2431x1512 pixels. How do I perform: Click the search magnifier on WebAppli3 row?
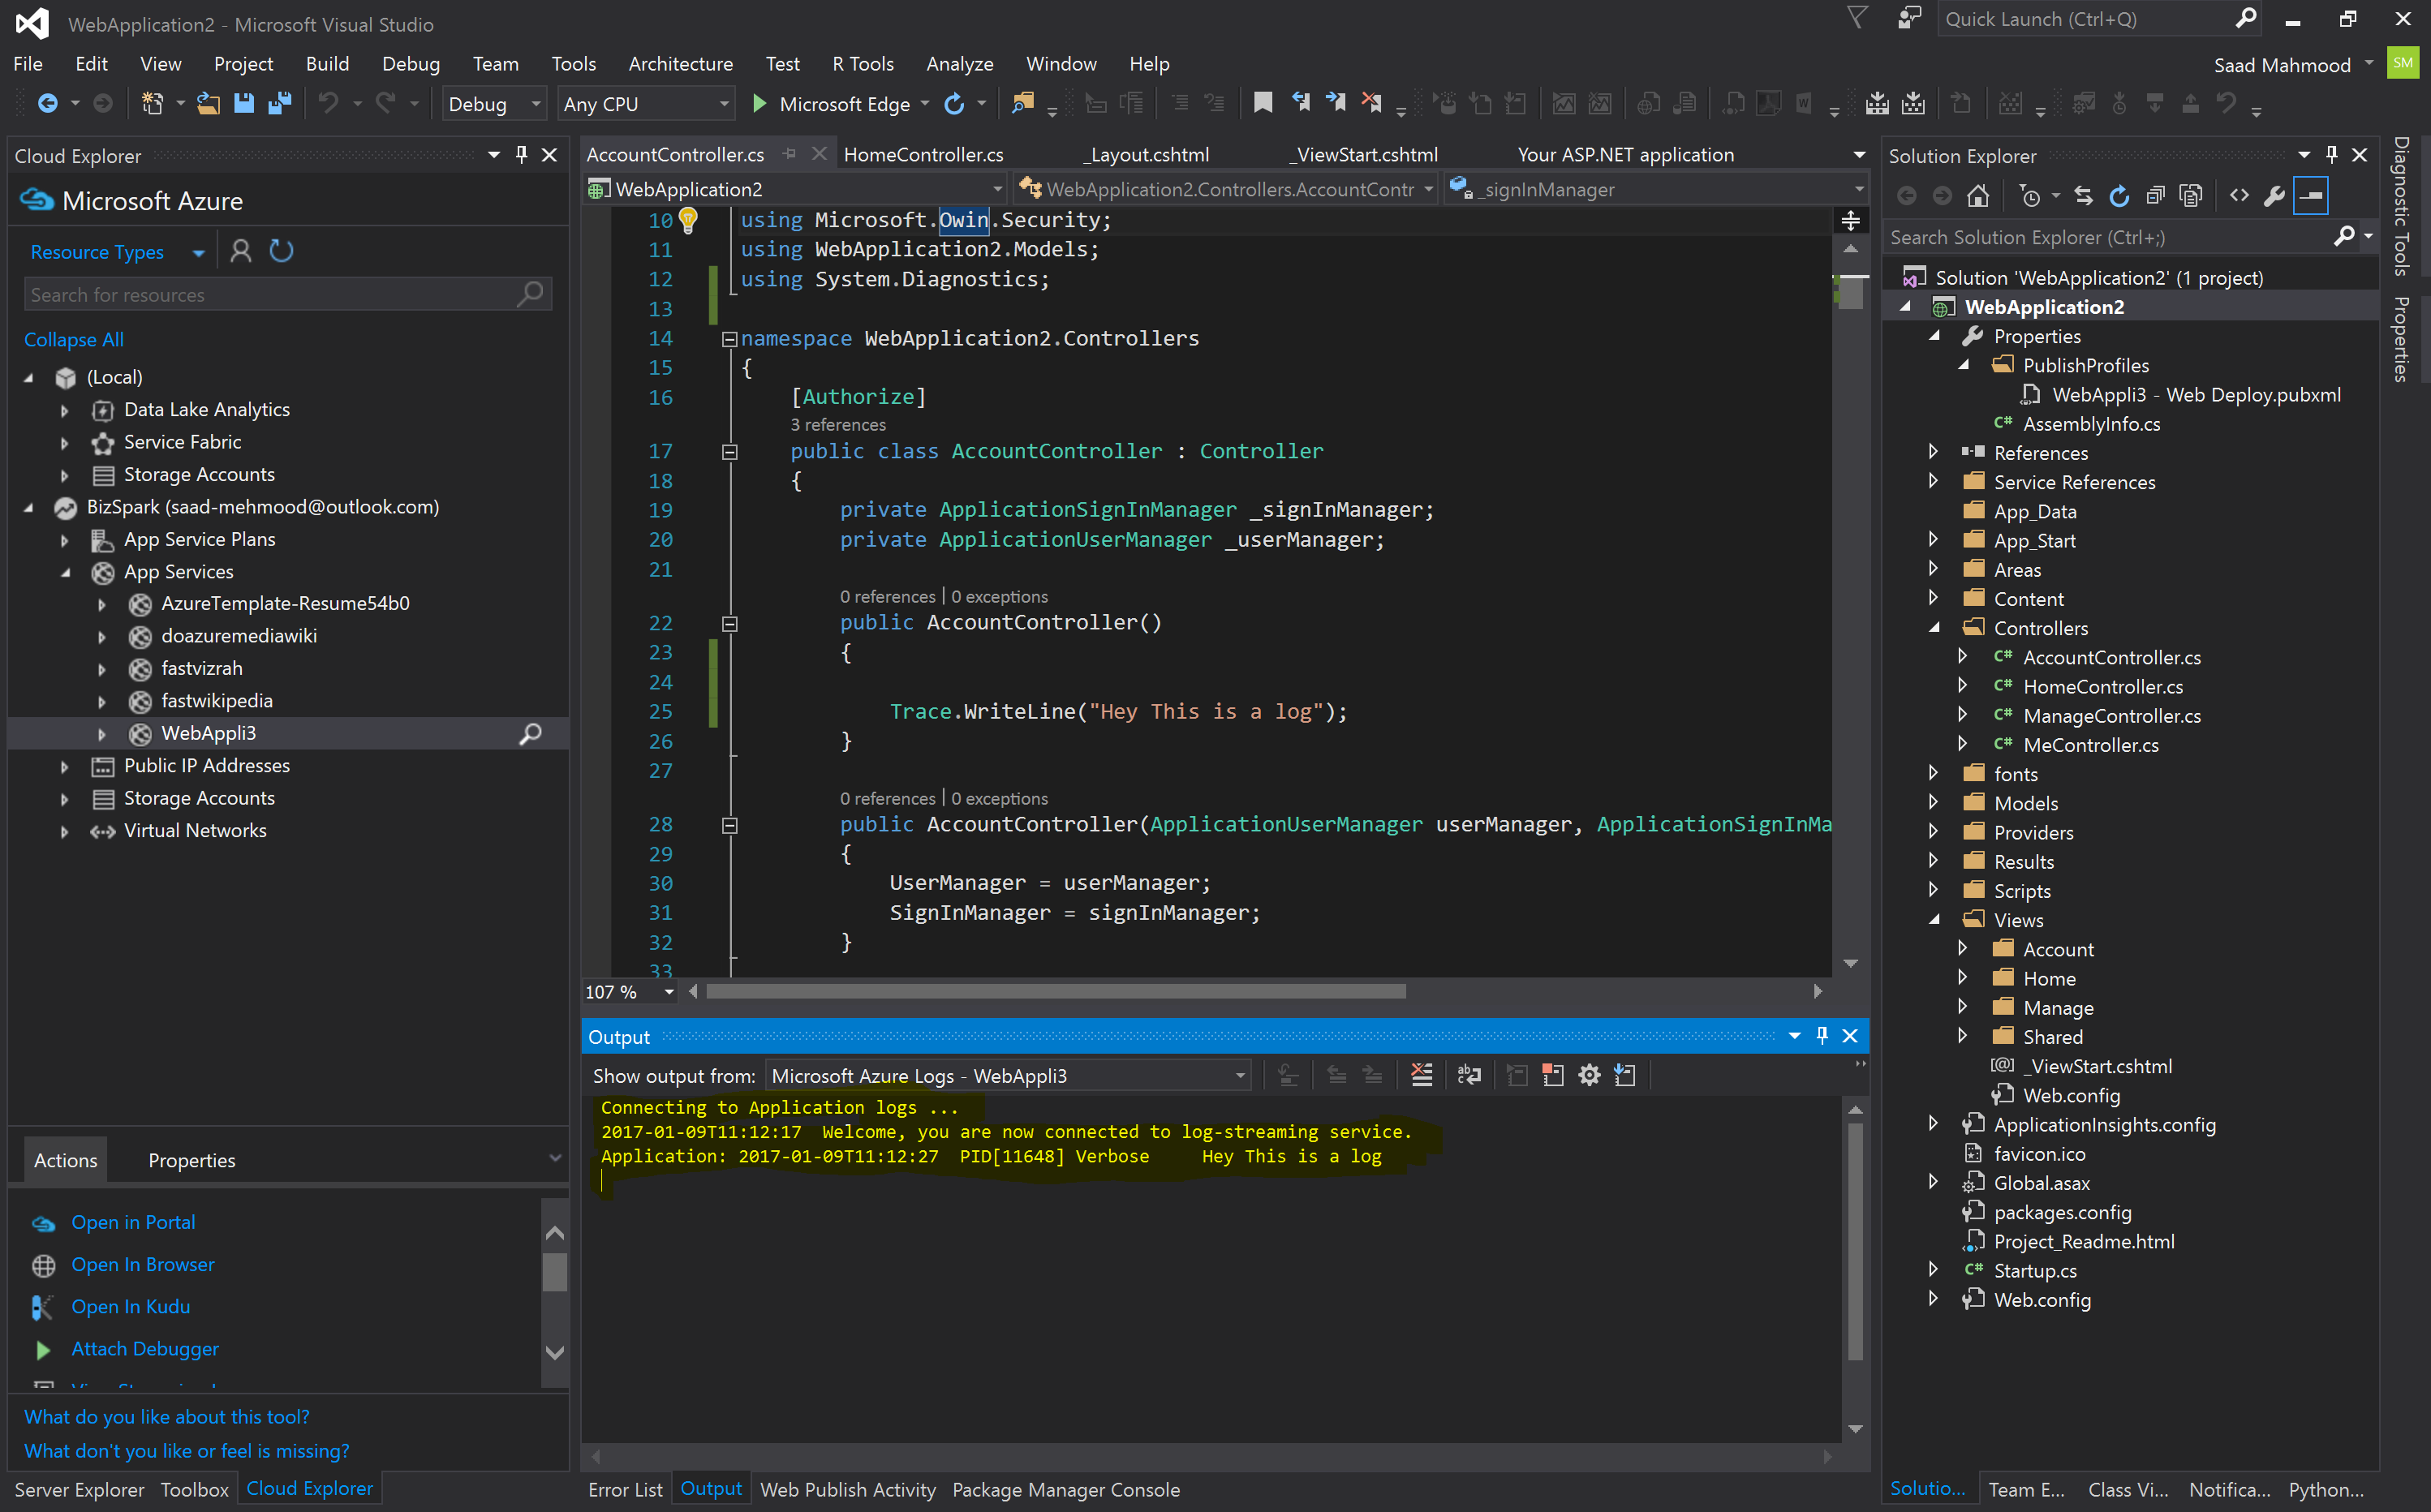[x=530, y=734]
